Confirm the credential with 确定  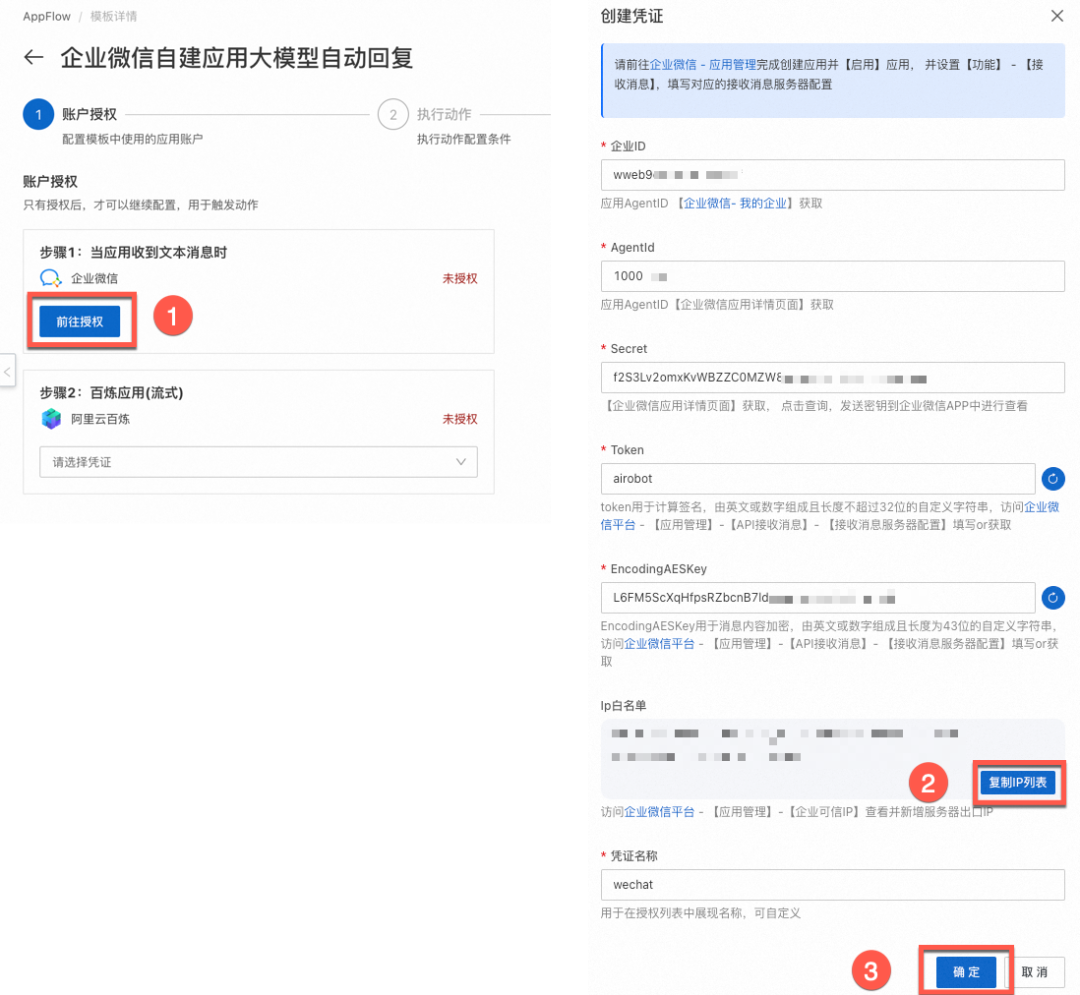click(966, 972)
